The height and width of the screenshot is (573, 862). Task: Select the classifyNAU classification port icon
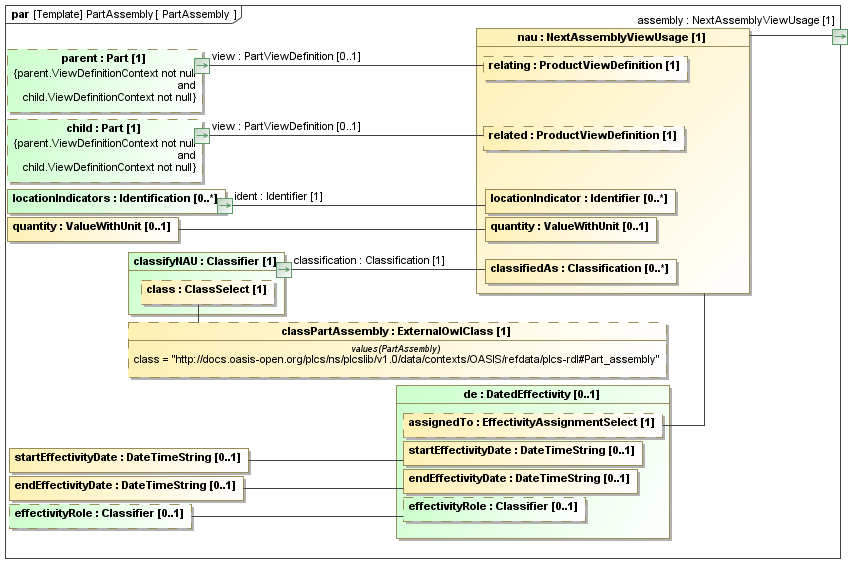[283, 269]
